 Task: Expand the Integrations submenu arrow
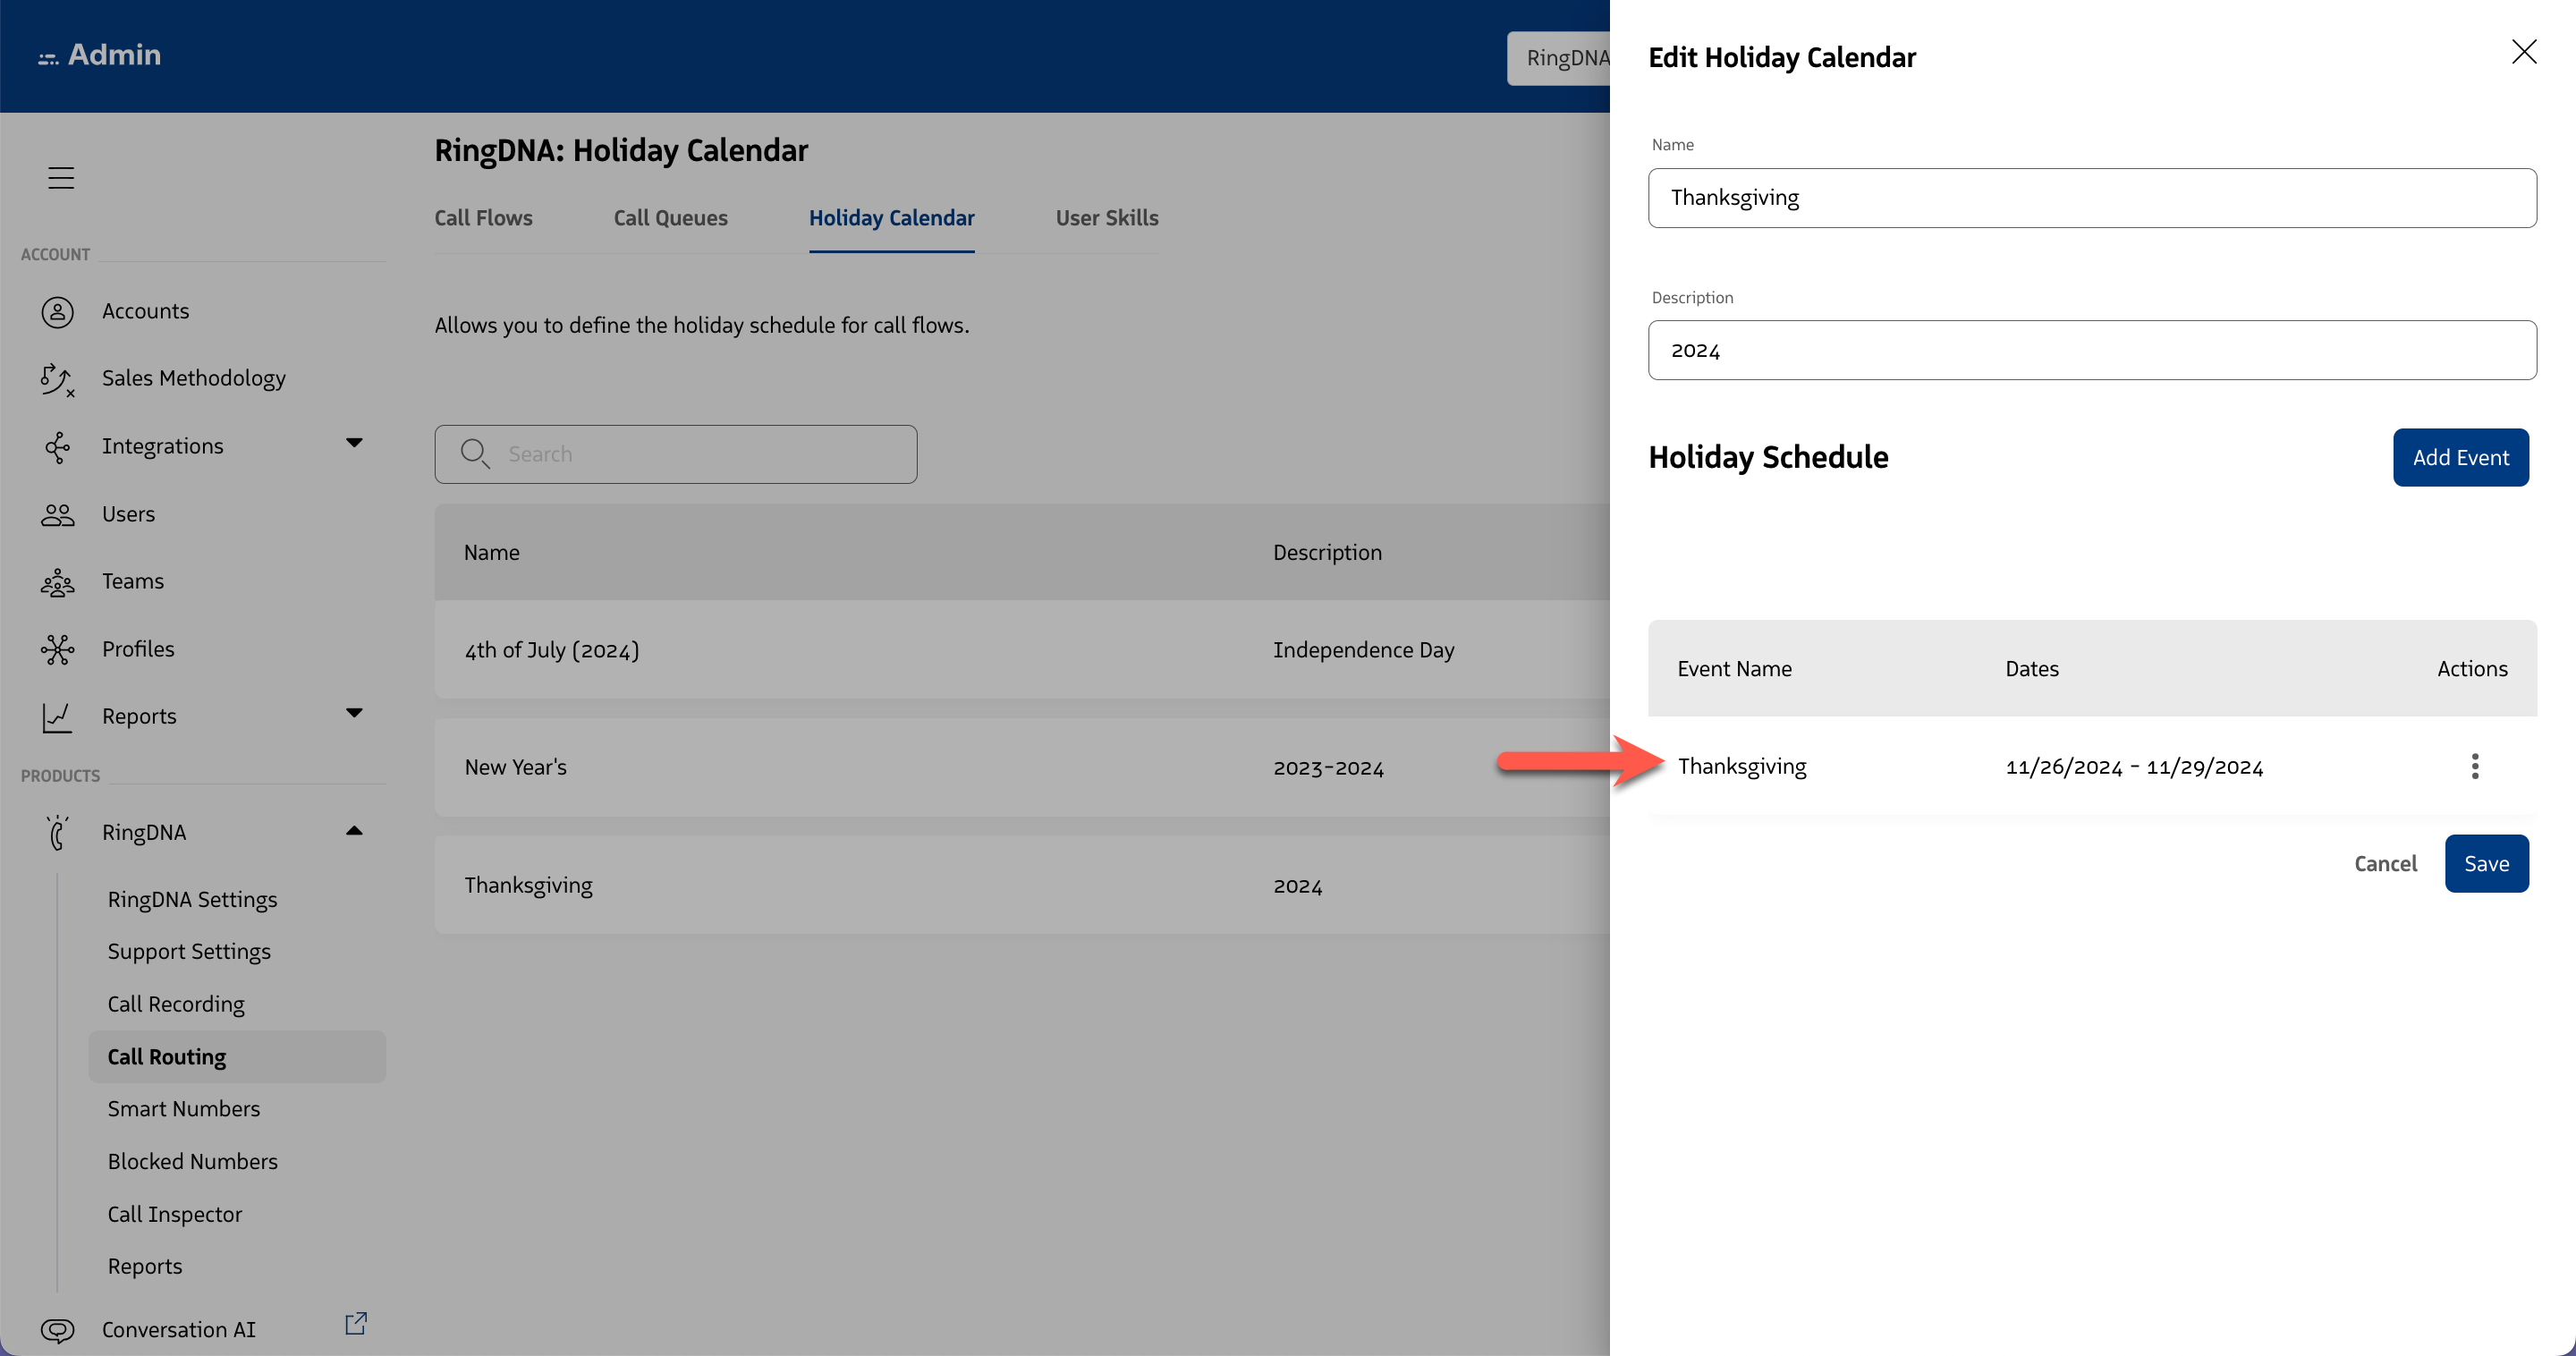(354, 443)
